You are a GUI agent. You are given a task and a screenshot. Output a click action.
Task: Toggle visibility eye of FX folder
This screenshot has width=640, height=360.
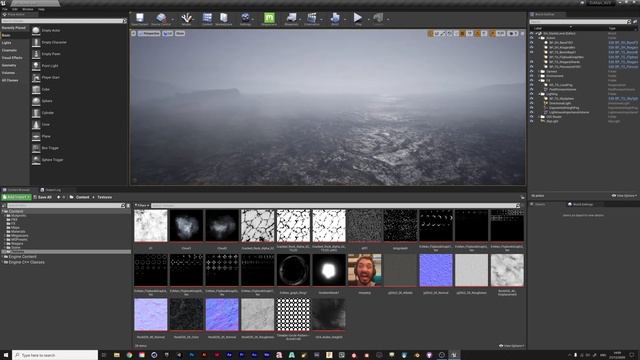click(531, 80)
